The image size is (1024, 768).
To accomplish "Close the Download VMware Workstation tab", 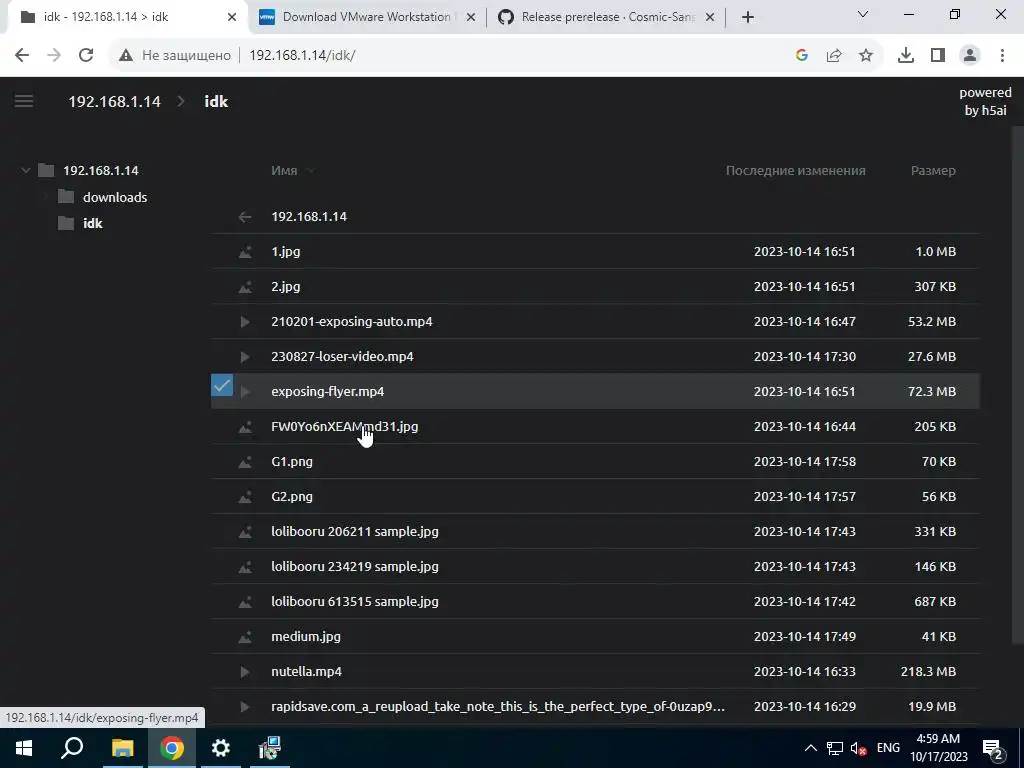I will click(x=471, y=17).
